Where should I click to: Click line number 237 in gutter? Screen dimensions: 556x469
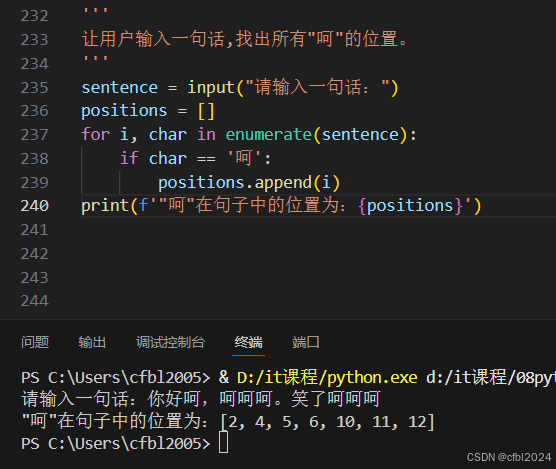pos(34,135)
